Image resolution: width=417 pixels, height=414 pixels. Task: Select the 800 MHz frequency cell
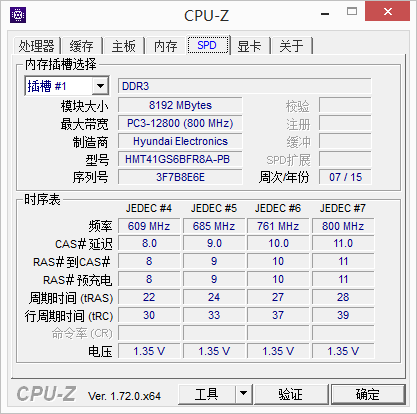[x=343, y=226]
